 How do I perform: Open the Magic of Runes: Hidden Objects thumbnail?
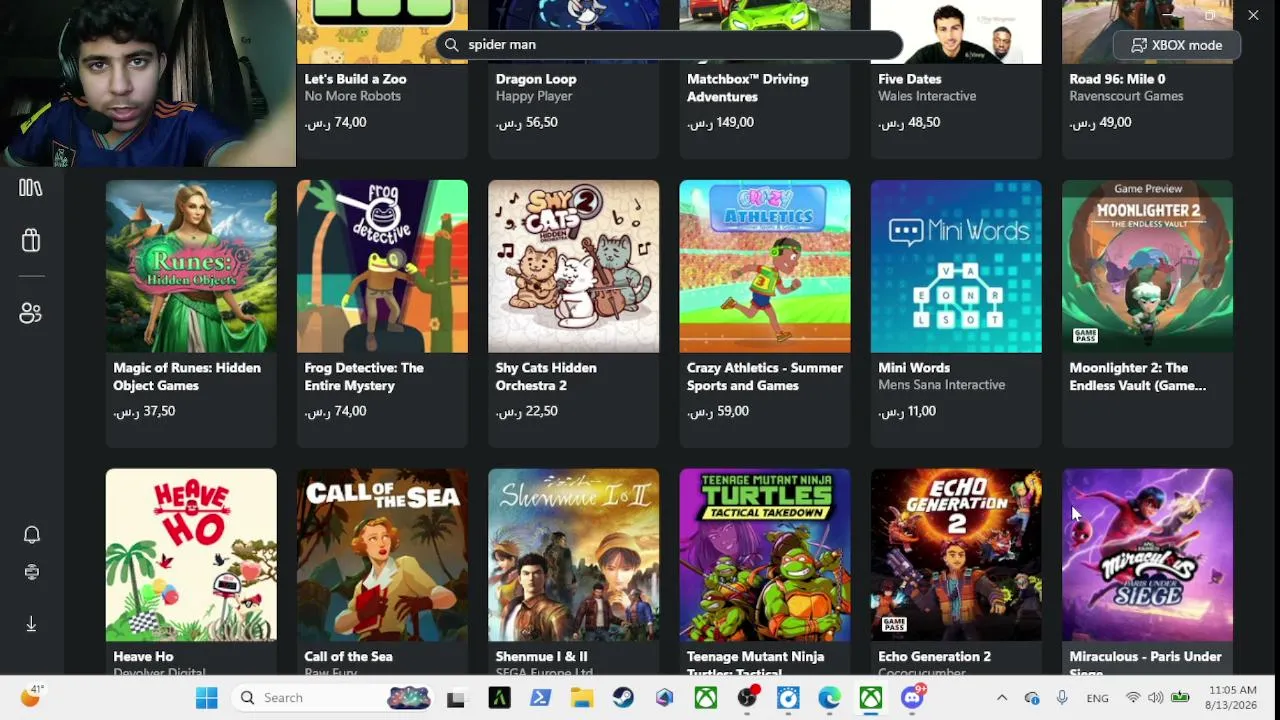pyautogui.click(x=191, y=266)
